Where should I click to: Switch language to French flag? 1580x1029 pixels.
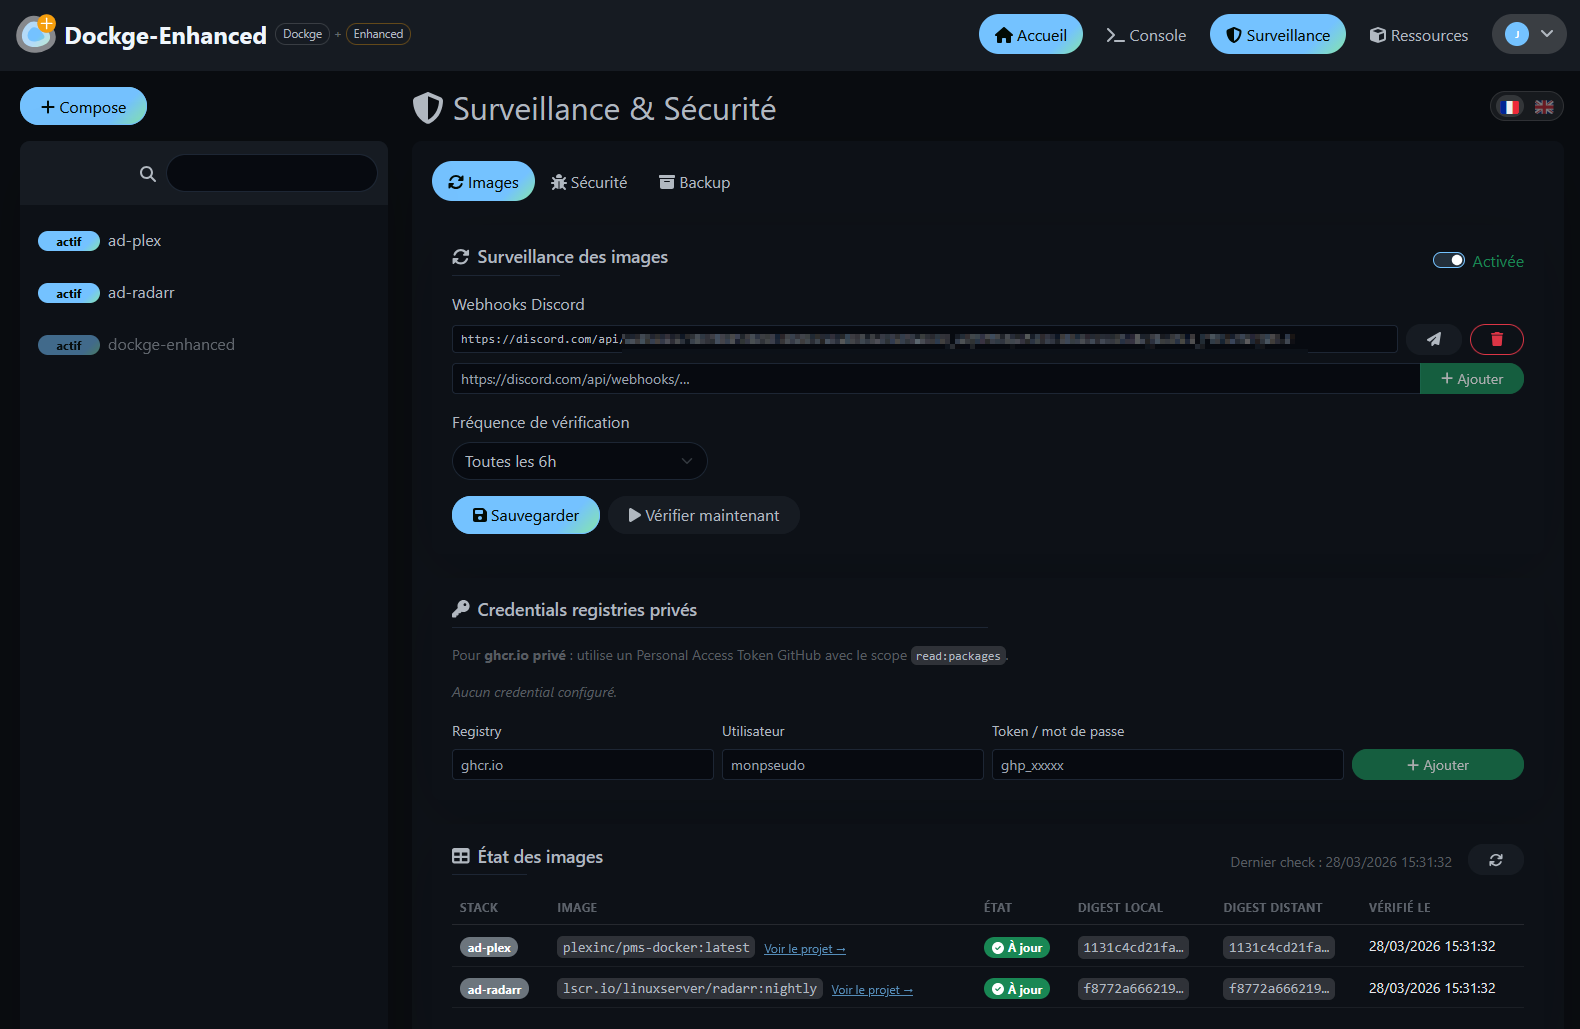coord(1510,107)
